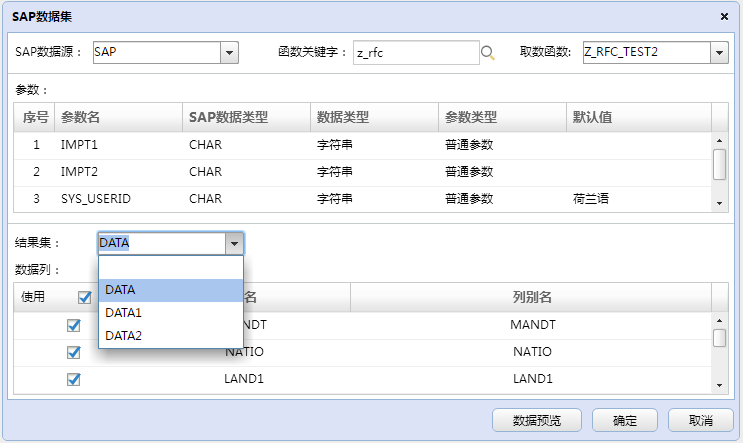Click the SAP数据源 combo text field
This screenshot has height=443, width=743.
coord(157,53)
